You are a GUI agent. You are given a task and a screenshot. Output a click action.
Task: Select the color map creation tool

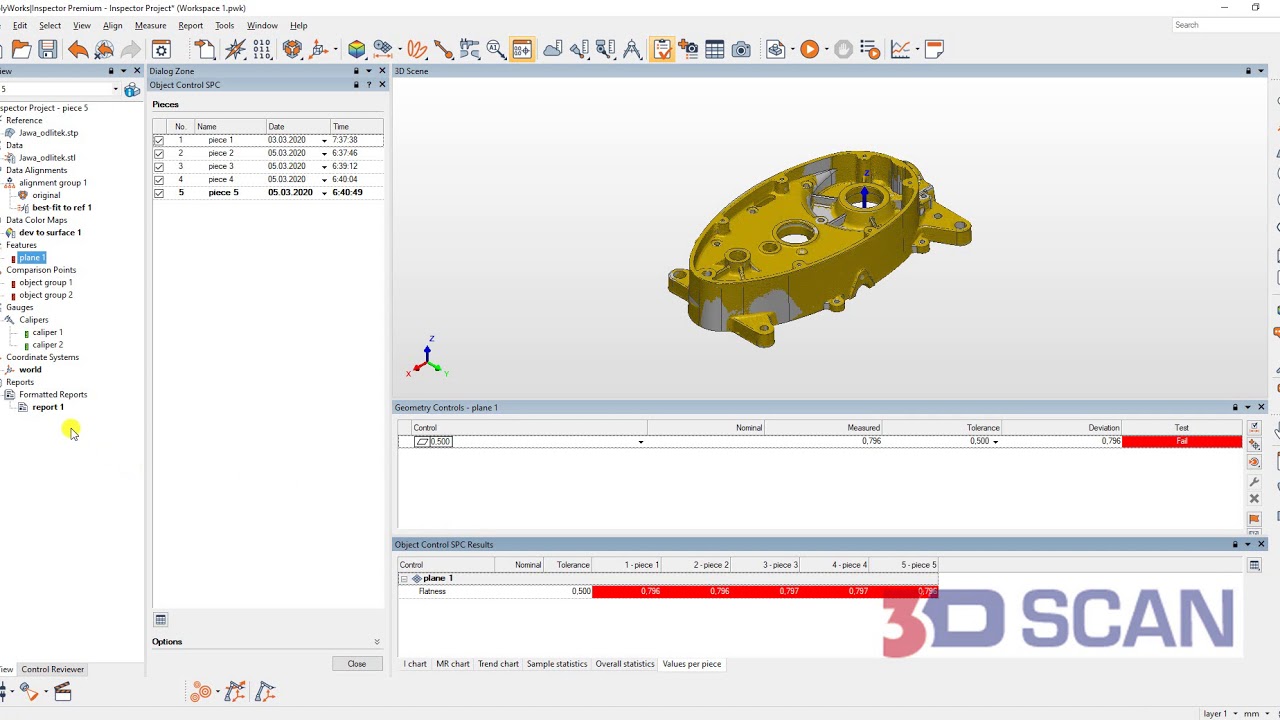click(356, 49)
